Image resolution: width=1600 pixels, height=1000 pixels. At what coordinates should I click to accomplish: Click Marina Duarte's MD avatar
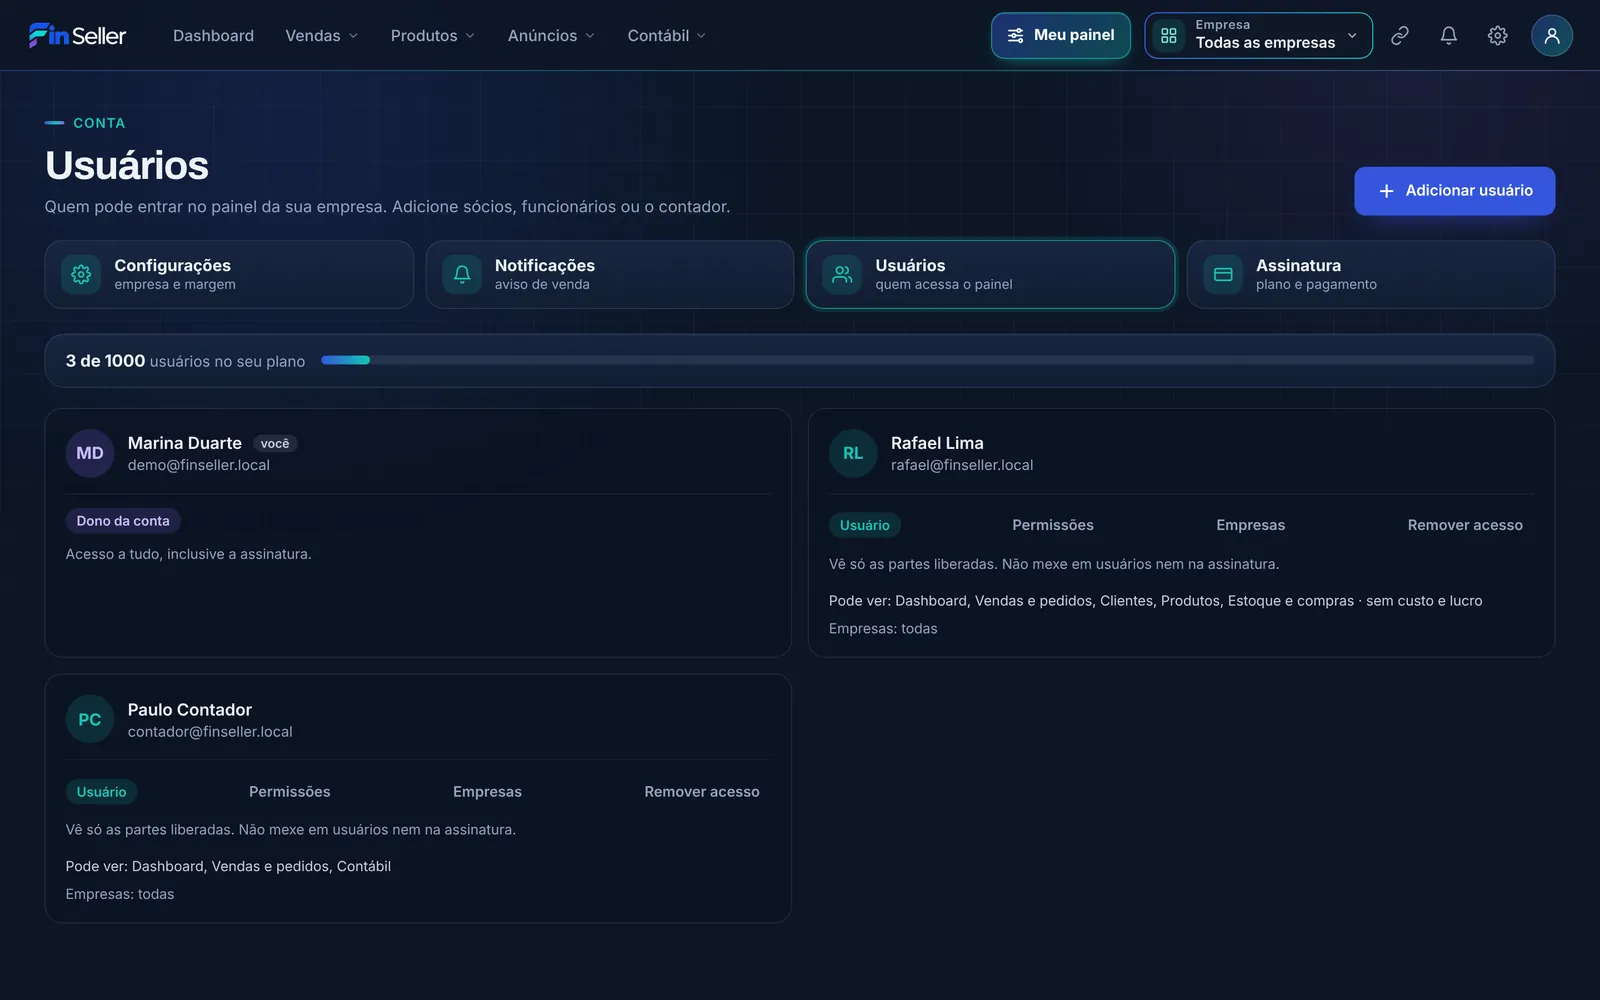coord(90,453)
